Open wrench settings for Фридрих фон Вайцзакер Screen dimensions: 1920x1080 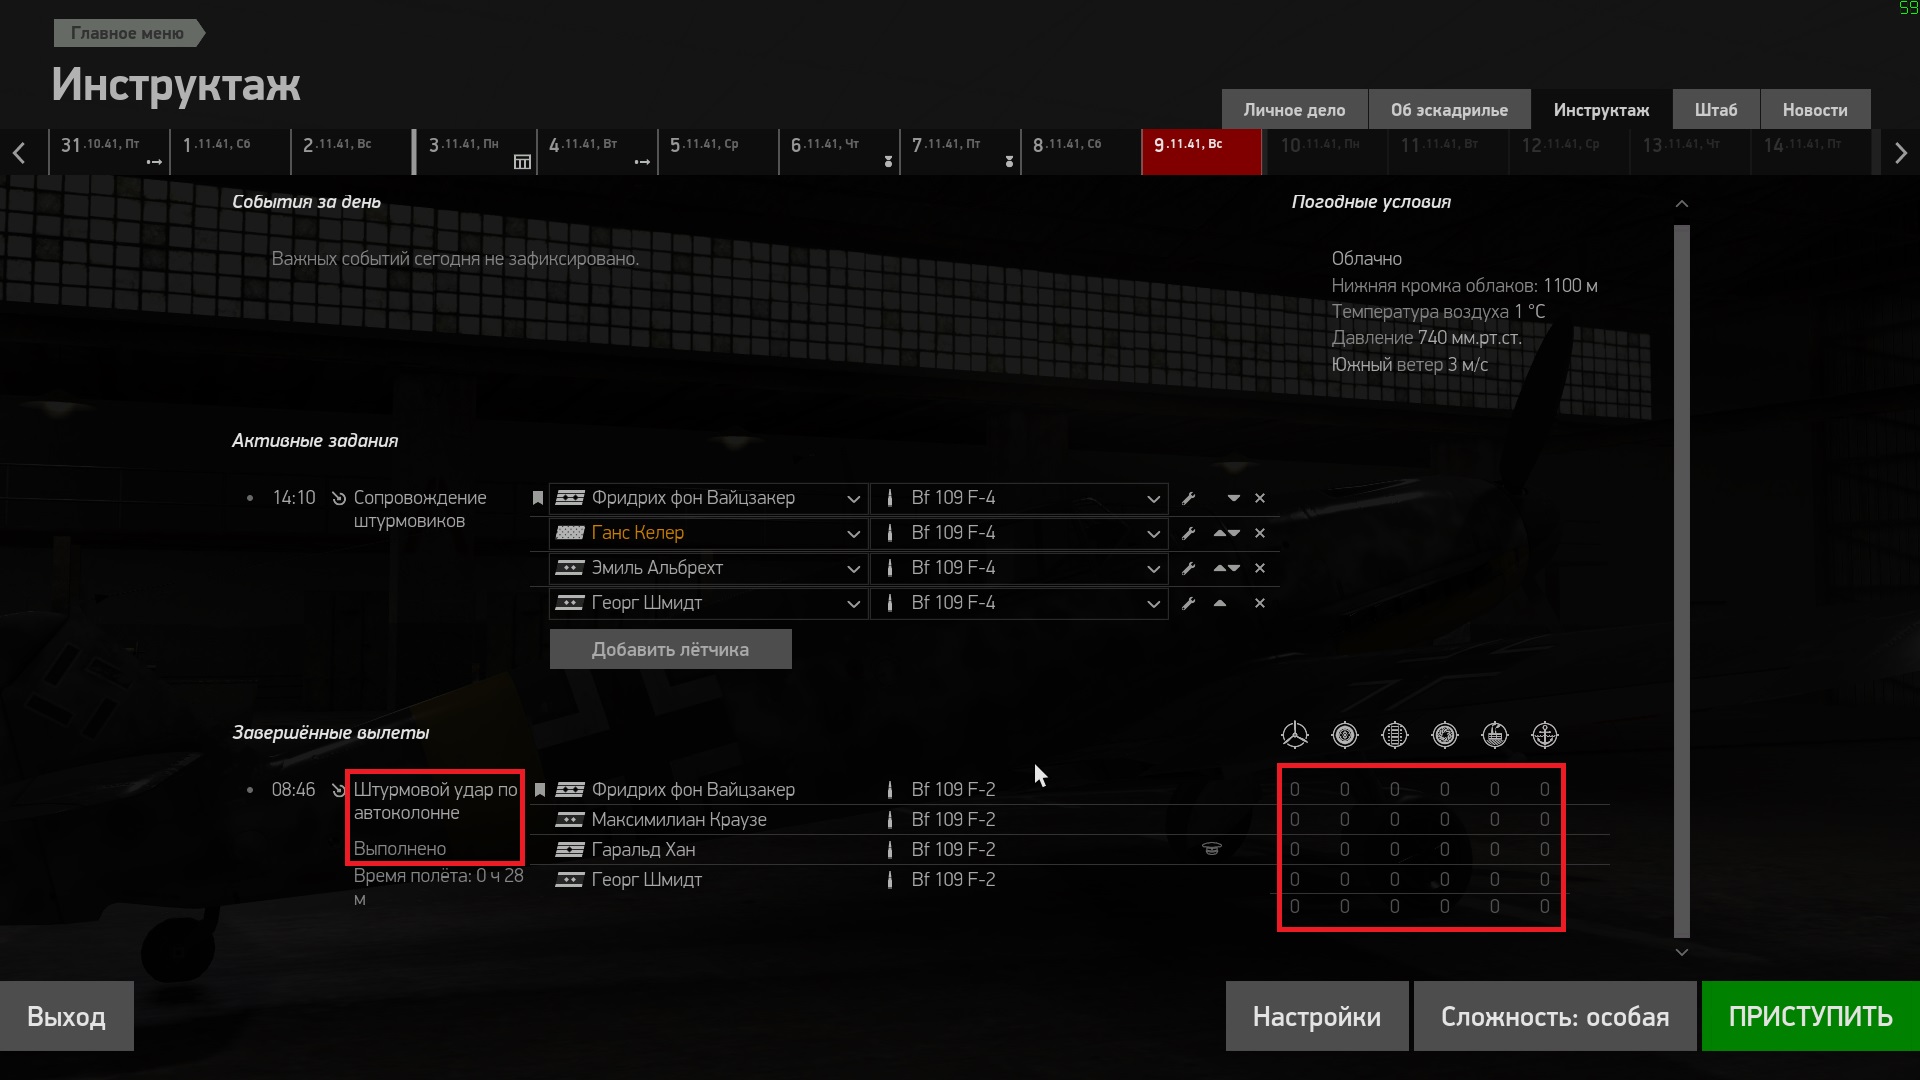pyautogui.click(x=1188, y=498)
